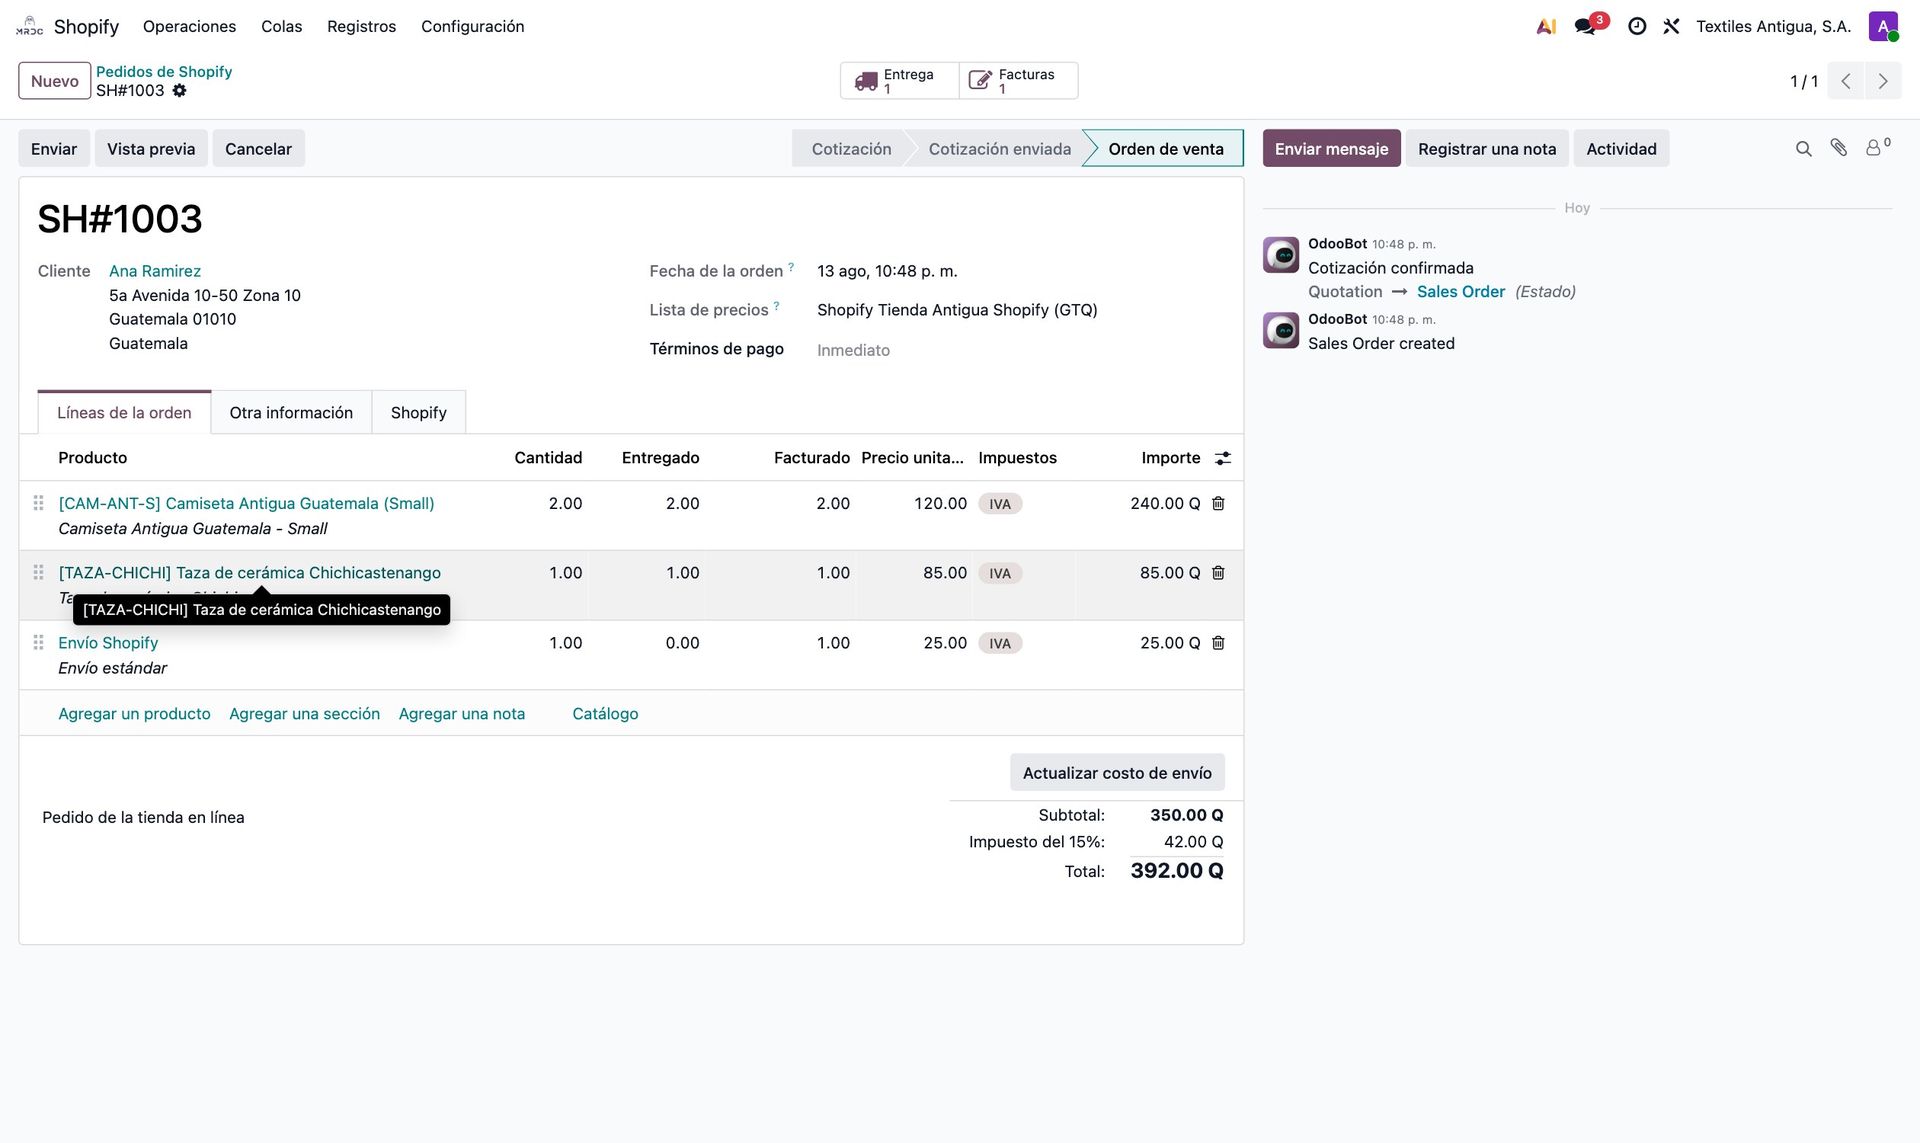Viewport: 1920px width, 1143px height.
Task: Click Agregar una sección
Action: 304,714
